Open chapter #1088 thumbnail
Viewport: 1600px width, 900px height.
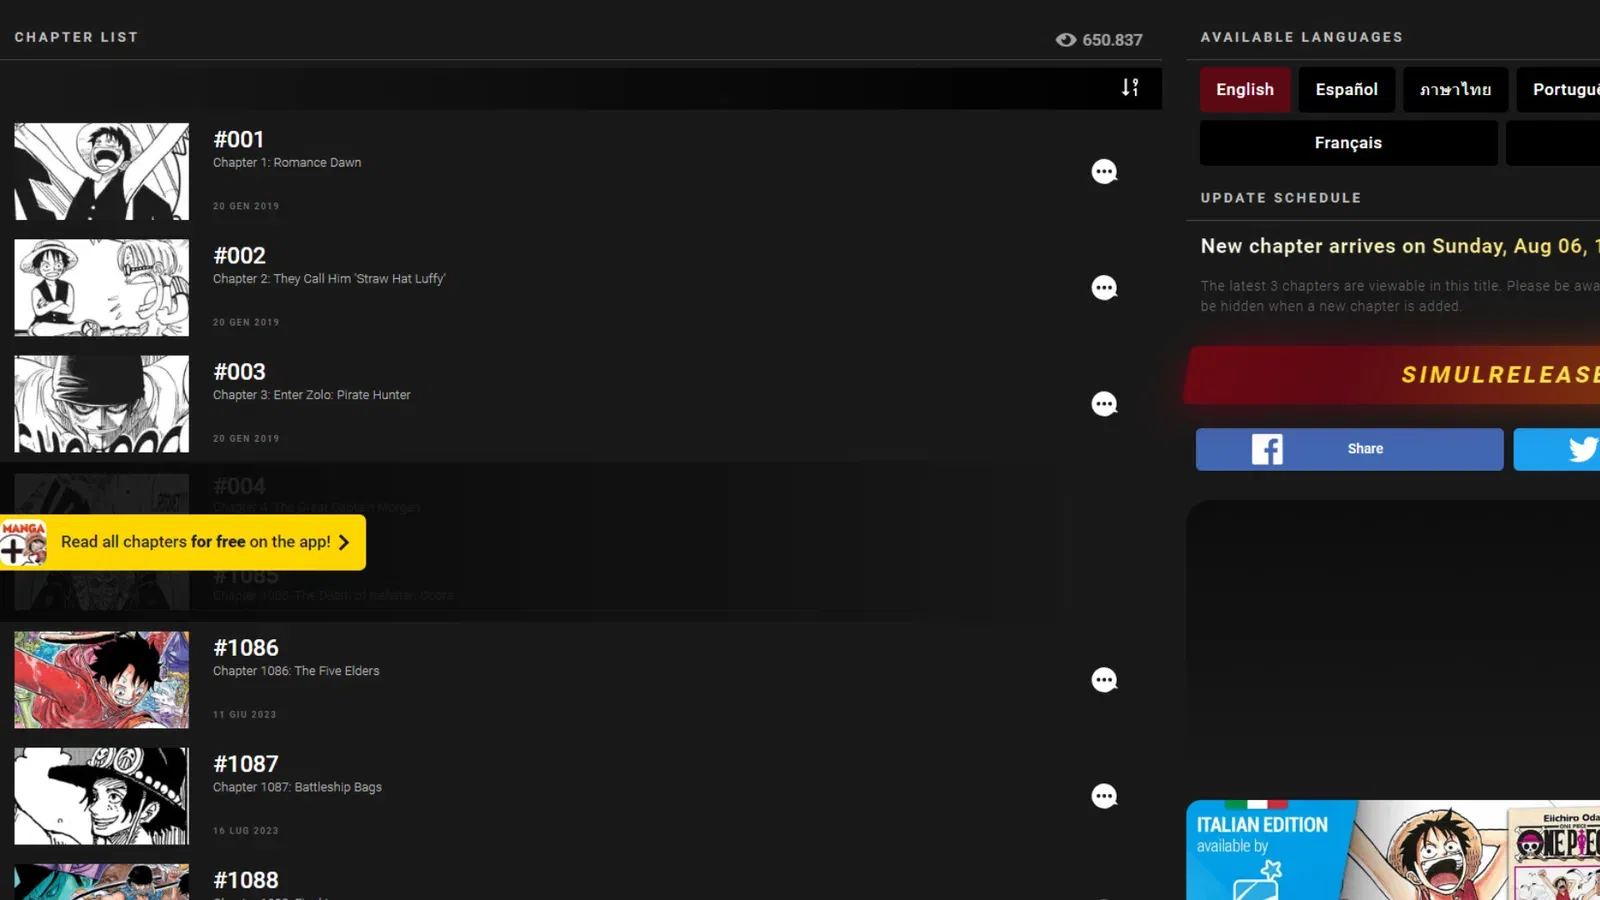point(101,882)
